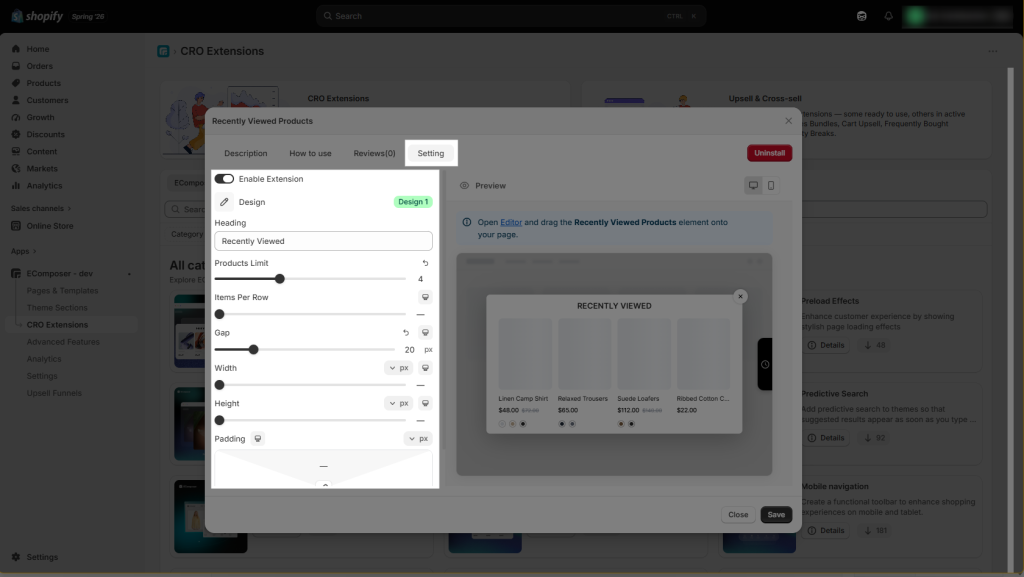This screenshot has width=1024, height=577.
Task: Click the pencil icon beside Design
Action: 224,202
